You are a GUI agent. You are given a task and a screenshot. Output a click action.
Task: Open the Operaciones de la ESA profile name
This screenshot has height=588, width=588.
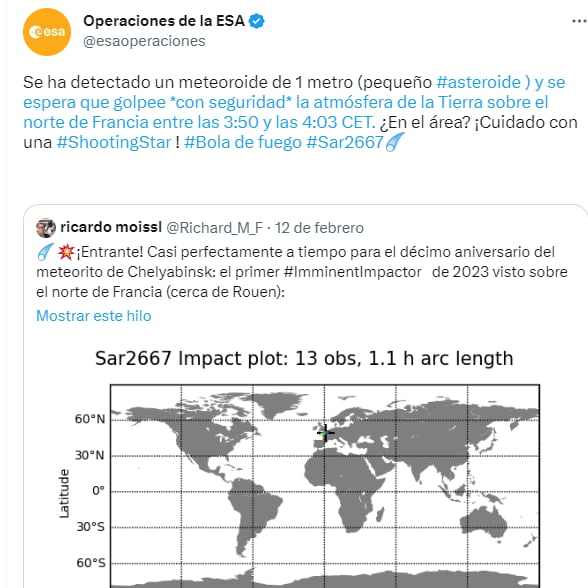click(x=164, y=21)
